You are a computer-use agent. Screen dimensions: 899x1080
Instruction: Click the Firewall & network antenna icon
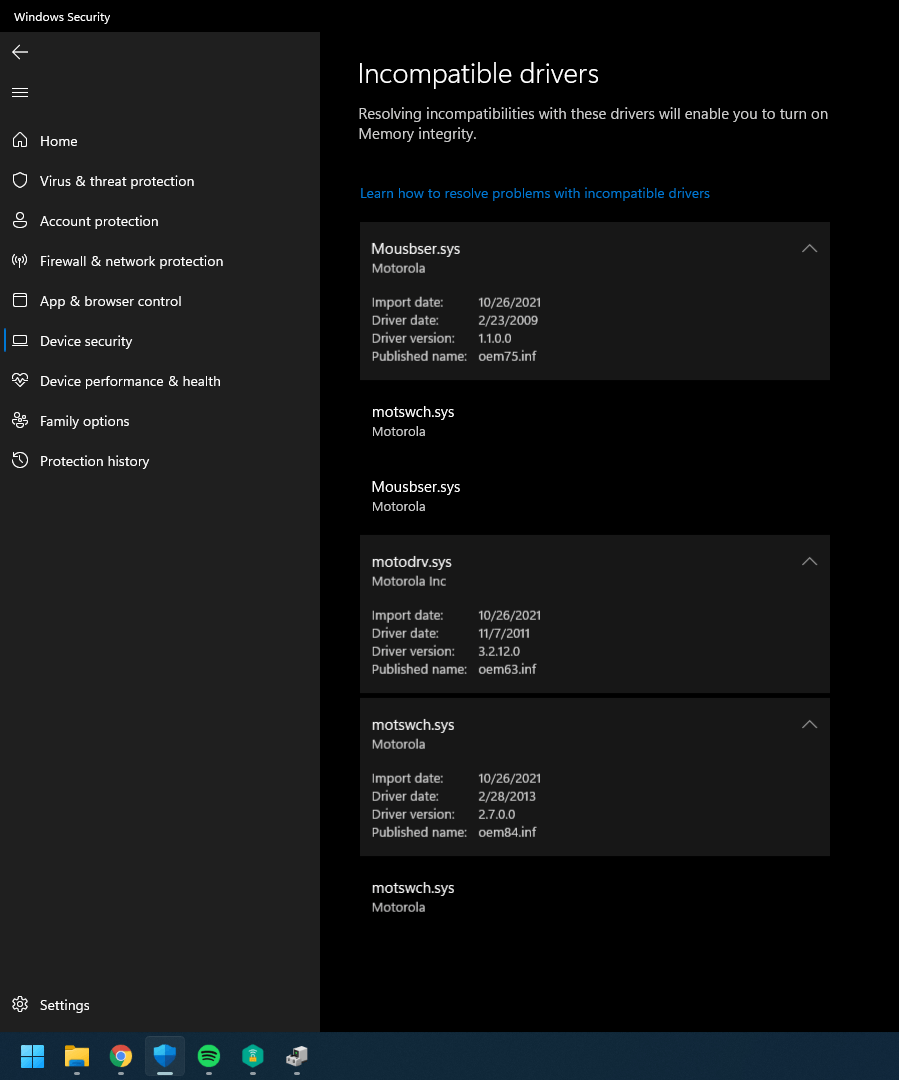(20, 260)
